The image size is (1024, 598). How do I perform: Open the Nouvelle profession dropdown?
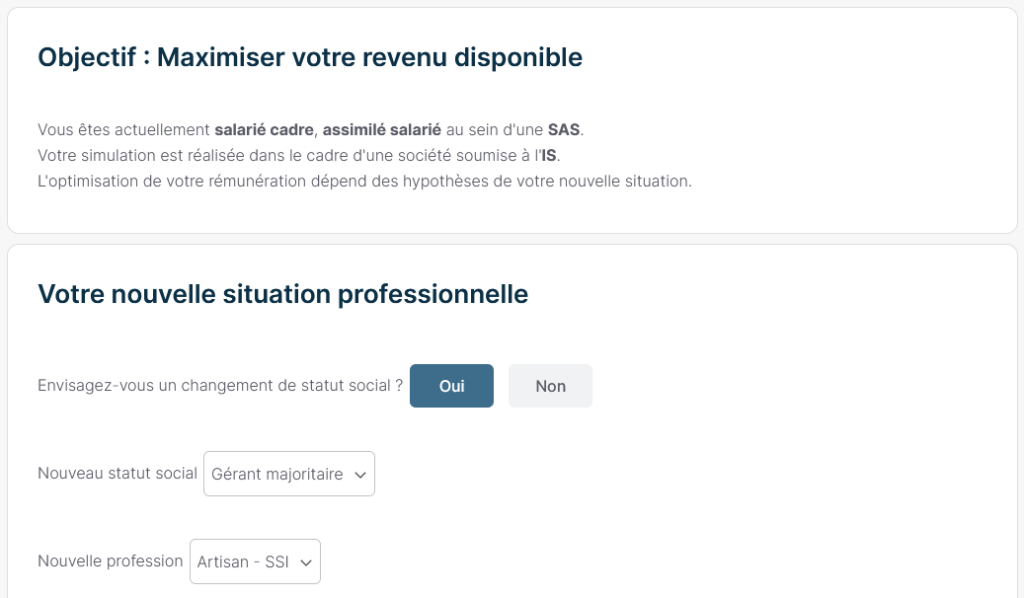(x=255, y=562)
